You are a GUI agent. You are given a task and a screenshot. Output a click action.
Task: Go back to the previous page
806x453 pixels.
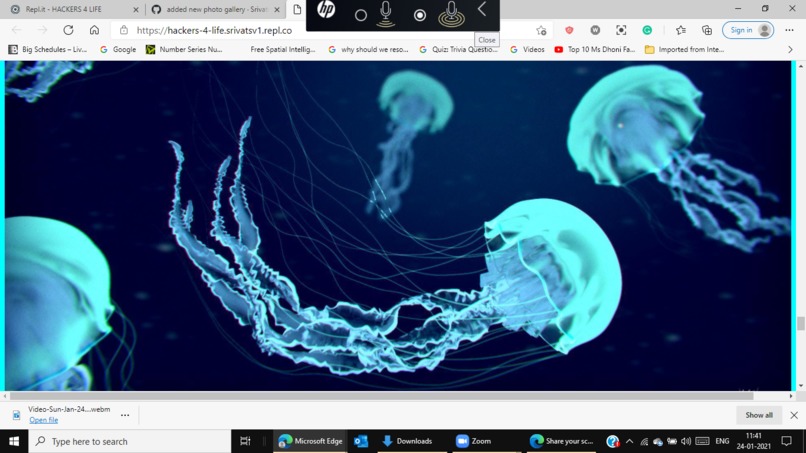coord(16,30)
